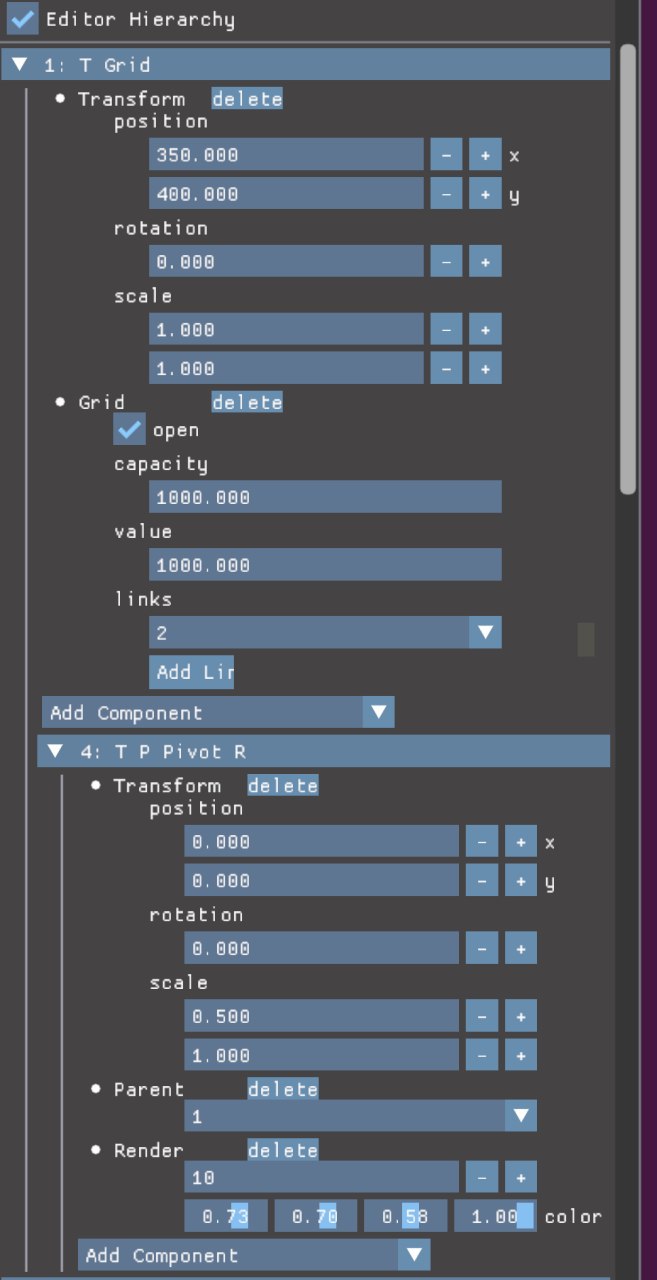Click the color red slider at 0.73
The image size is (657, 1280).
[225, 1216]
